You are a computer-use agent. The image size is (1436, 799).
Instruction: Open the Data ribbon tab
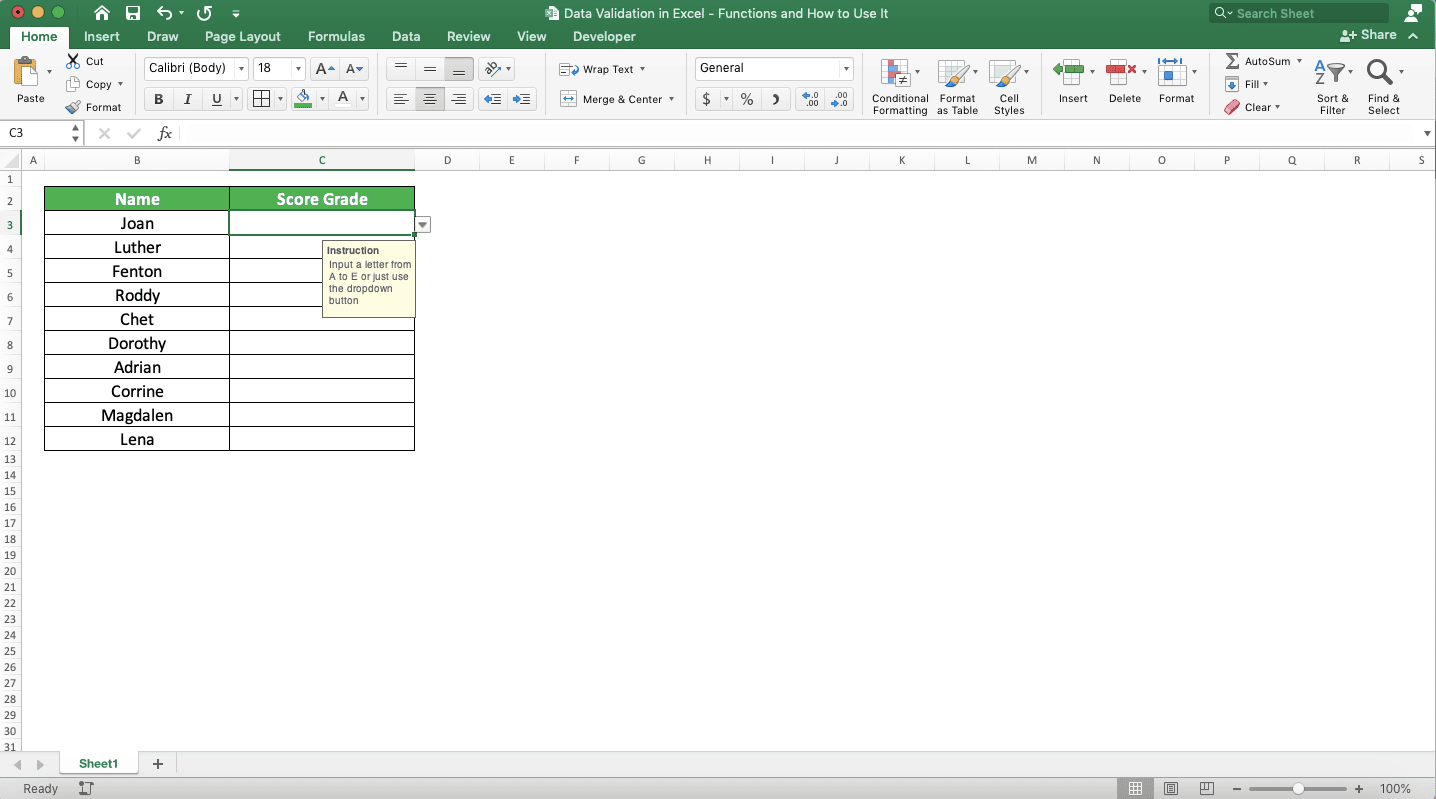[x=406, y=36]
